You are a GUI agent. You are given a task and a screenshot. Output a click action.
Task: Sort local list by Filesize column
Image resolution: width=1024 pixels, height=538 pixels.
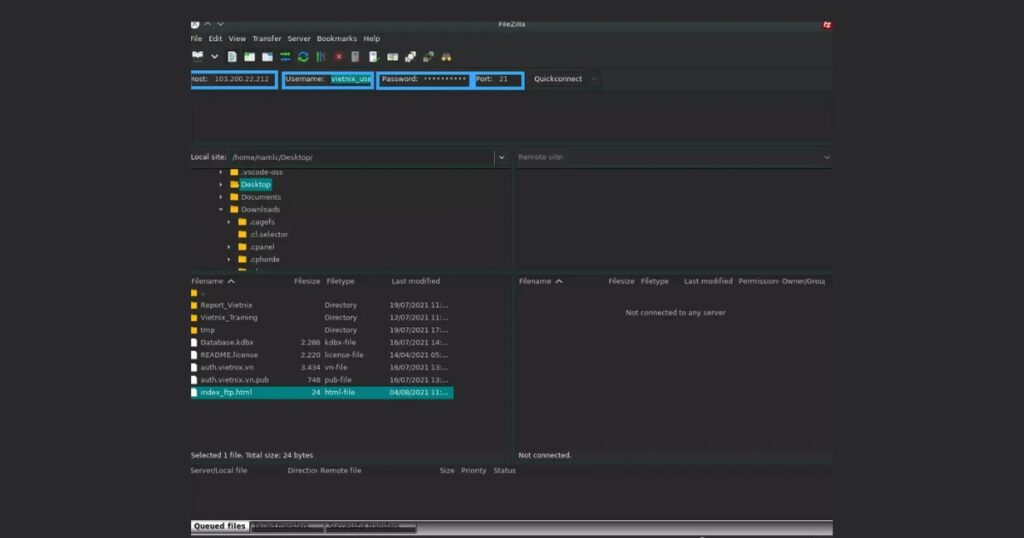306,281
